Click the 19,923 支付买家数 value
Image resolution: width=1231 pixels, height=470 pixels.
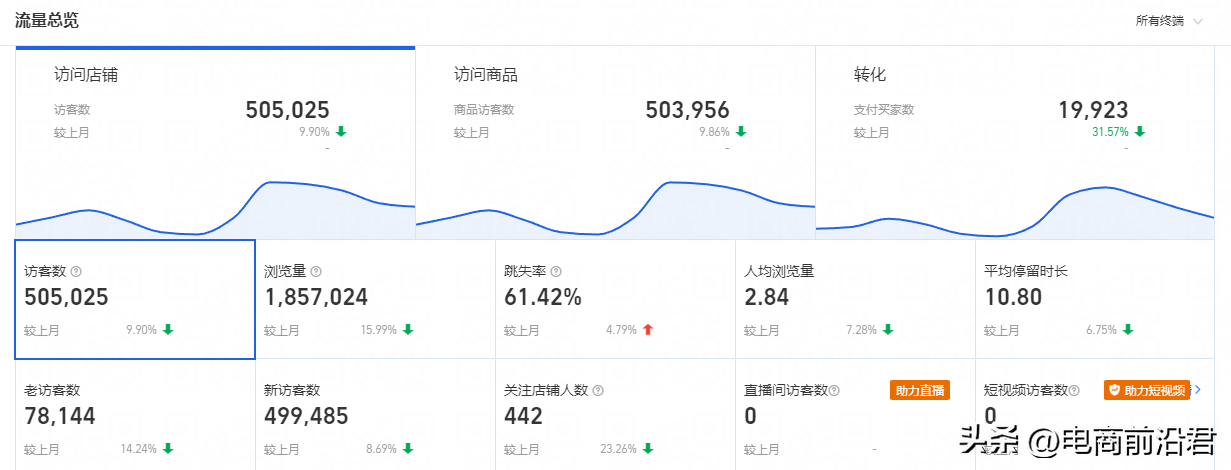click(x=1093, y=110)
